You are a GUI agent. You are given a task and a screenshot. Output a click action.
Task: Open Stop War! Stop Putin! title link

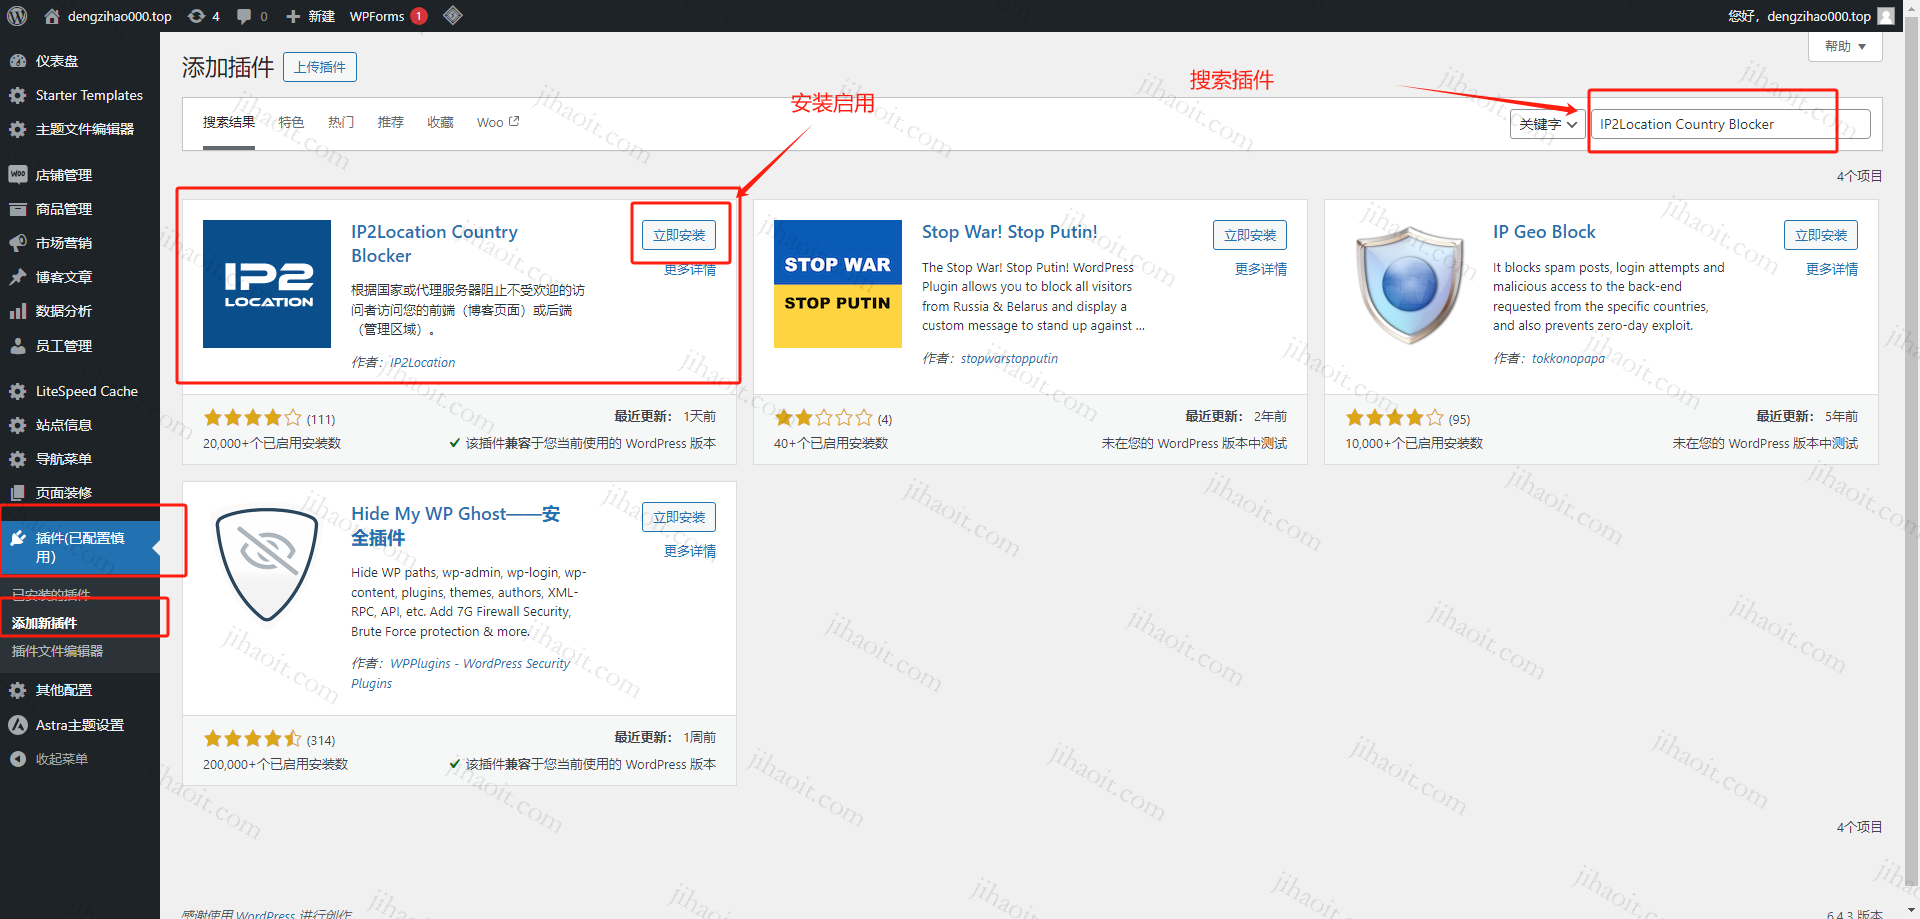1009,232
